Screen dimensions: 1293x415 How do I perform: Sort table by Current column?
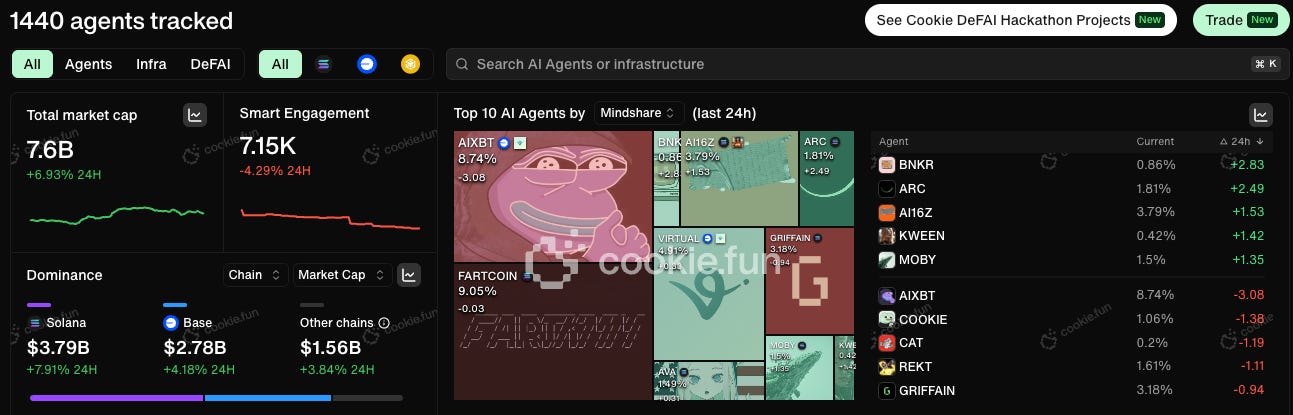[x=1155, y=142]
